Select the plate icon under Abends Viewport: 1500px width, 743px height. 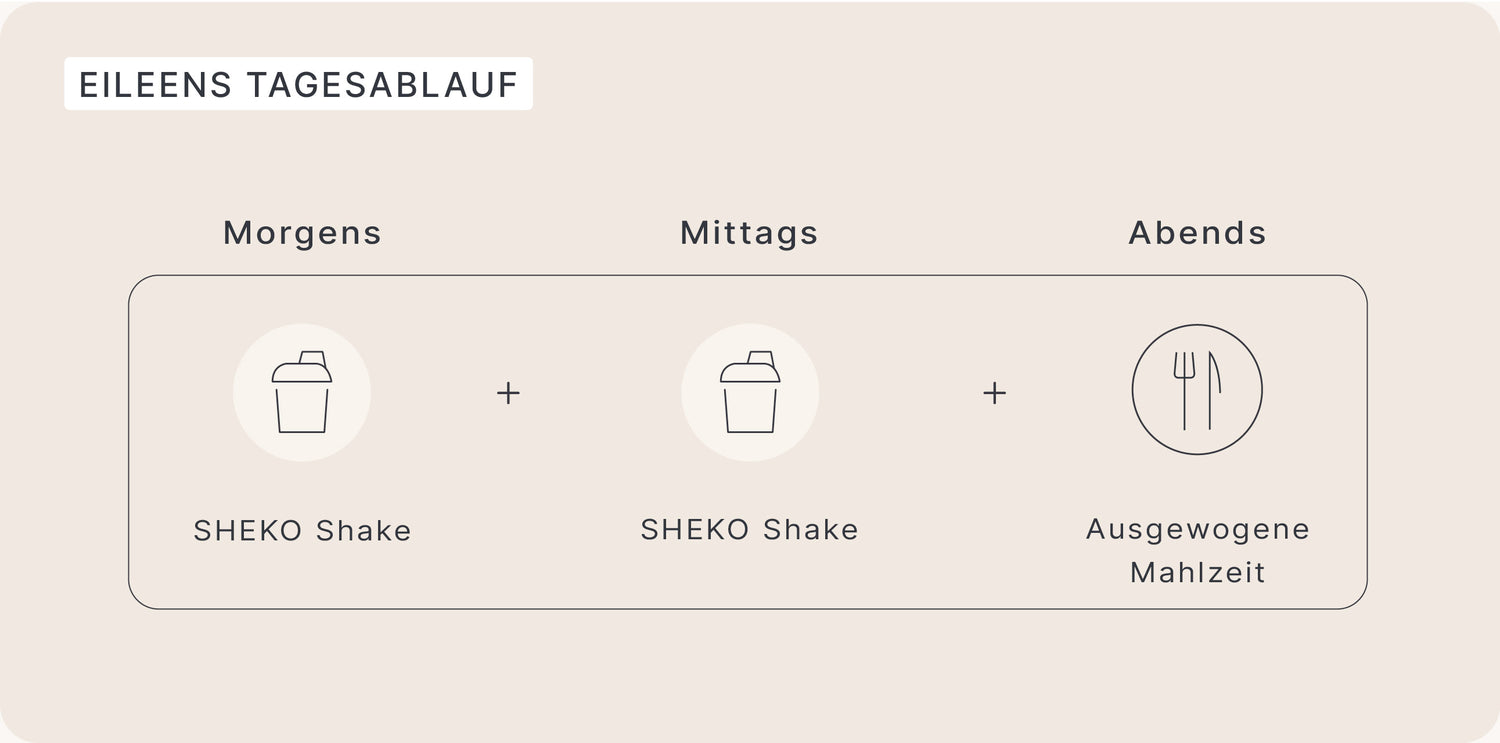pyautogui.click(x=1197, y=390)
